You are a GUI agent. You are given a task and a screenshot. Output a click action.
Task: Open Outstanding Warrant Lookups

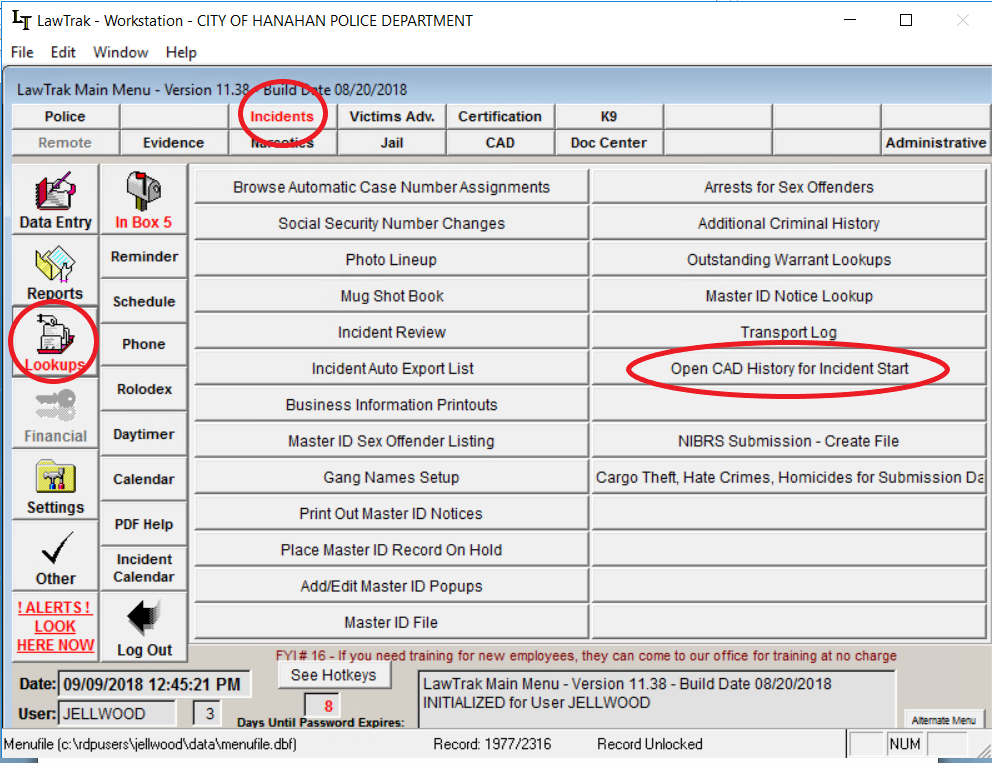[788, 260]
